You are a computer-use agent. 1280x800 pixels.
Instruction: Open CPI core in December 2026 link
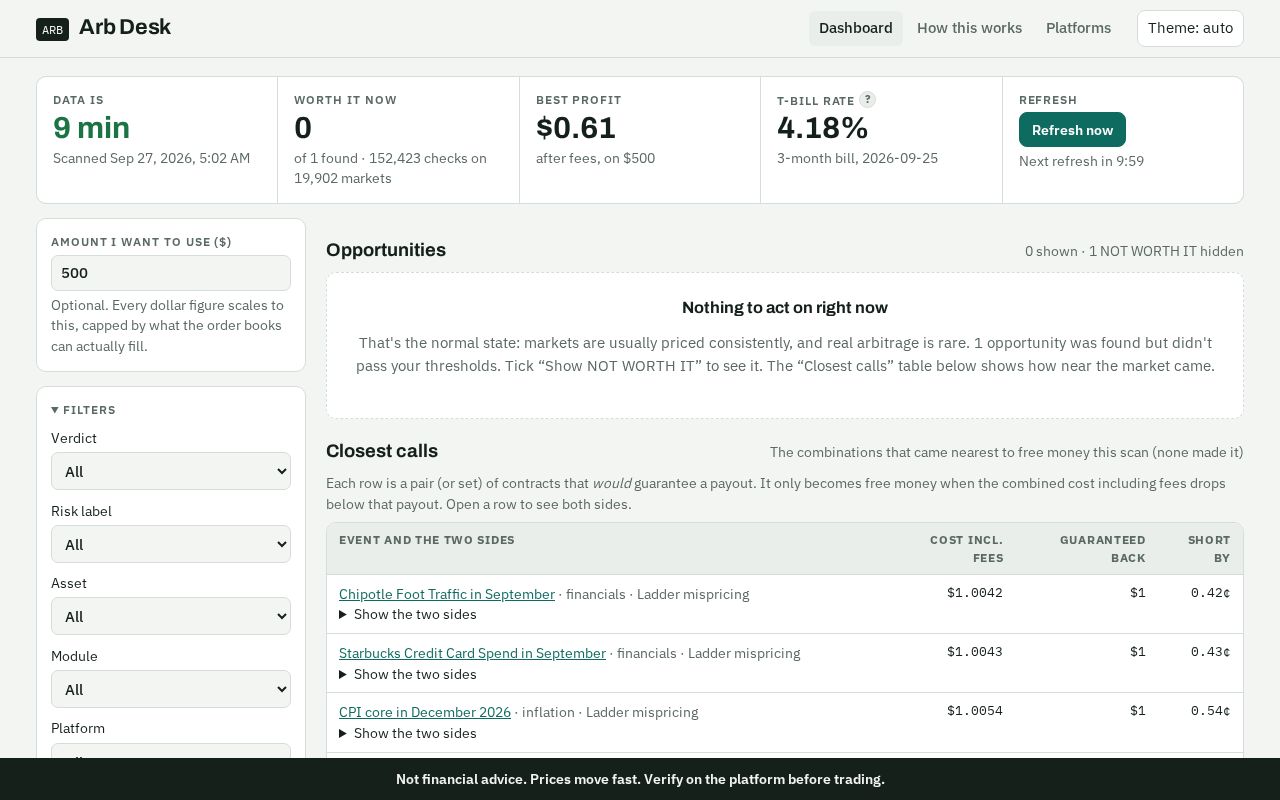point(425,712)
